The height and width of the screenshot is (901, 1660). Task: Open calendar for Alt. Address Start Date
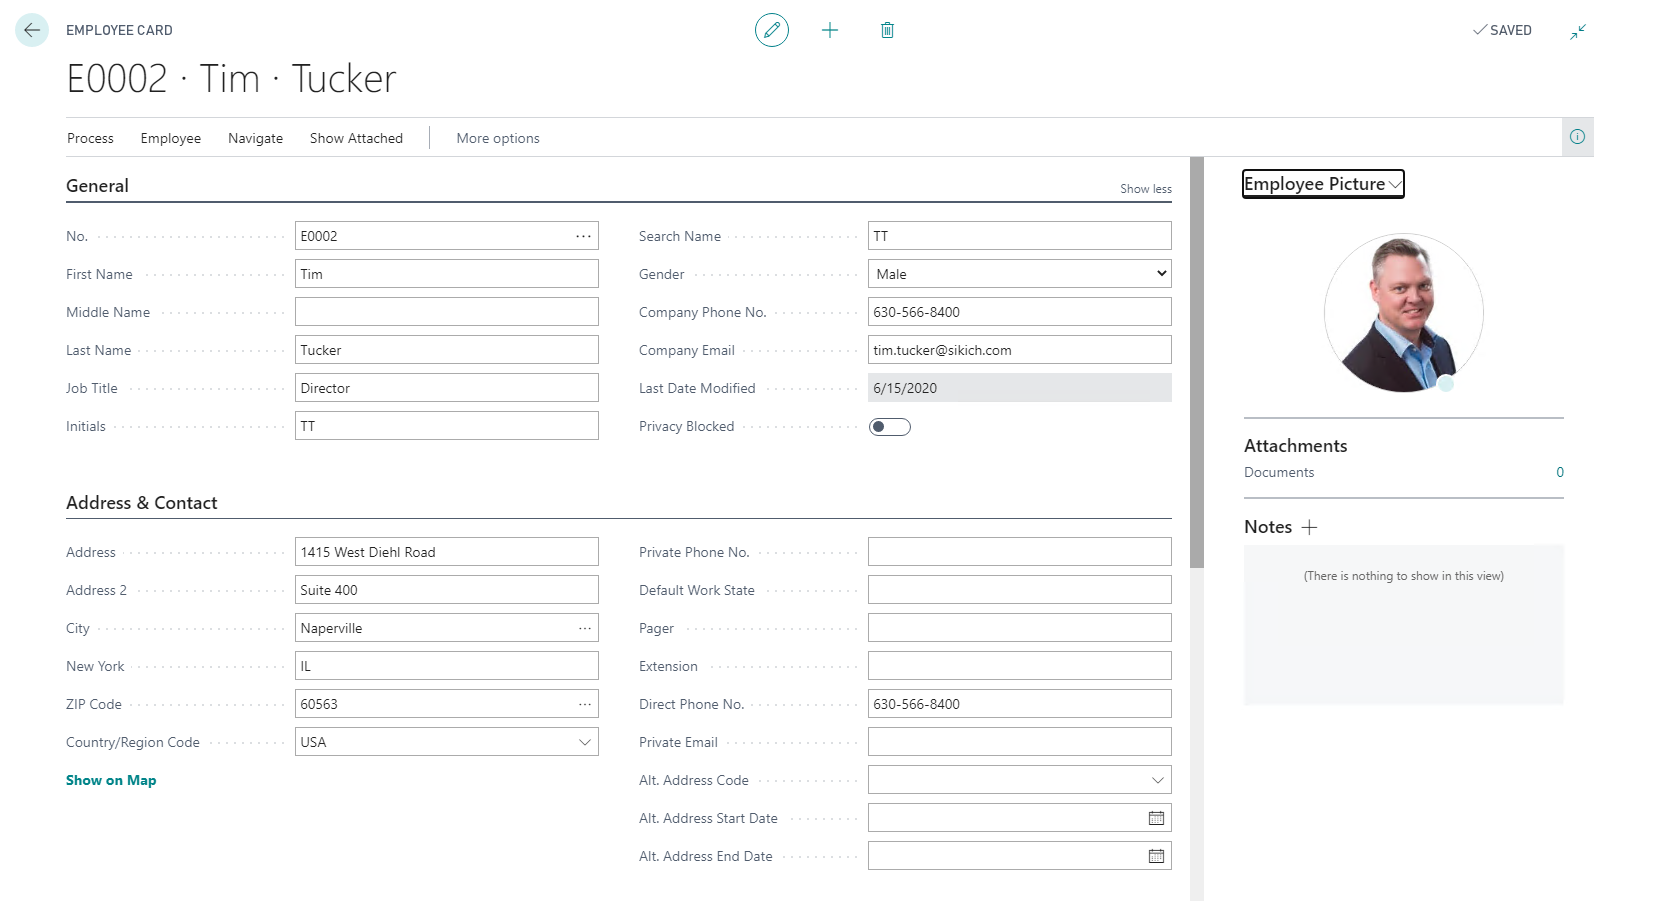(1156, 818)
